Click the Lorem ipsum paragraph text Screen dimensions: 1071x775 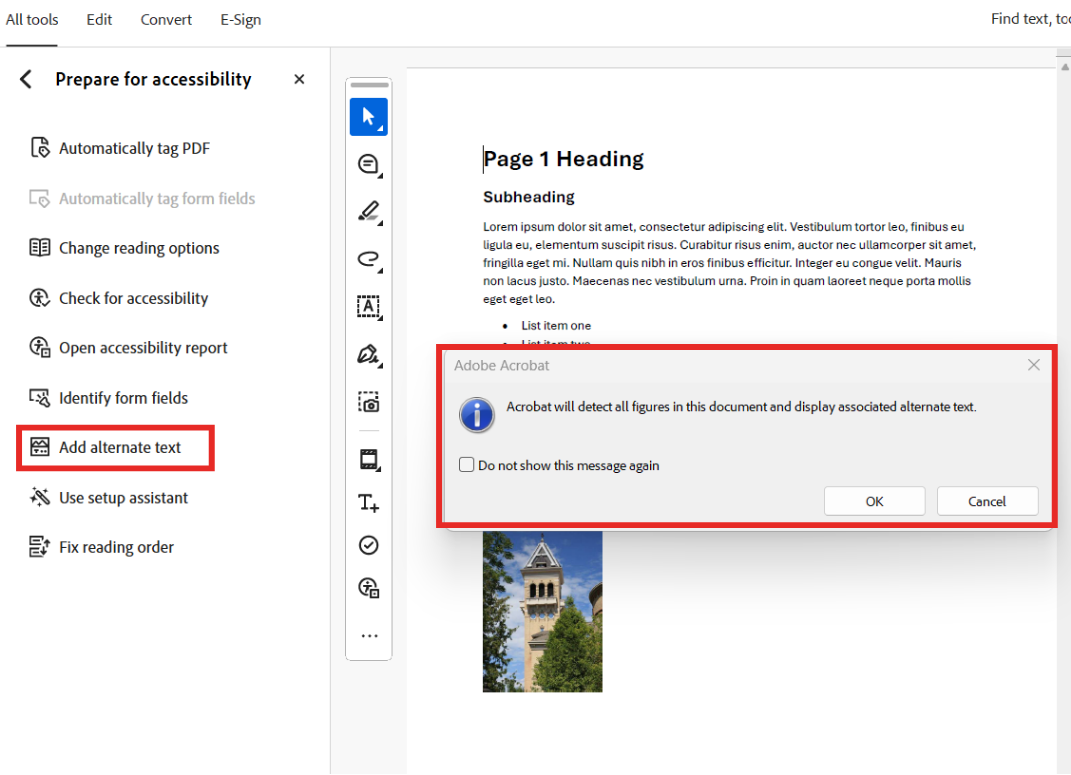(x=729, y=263)
